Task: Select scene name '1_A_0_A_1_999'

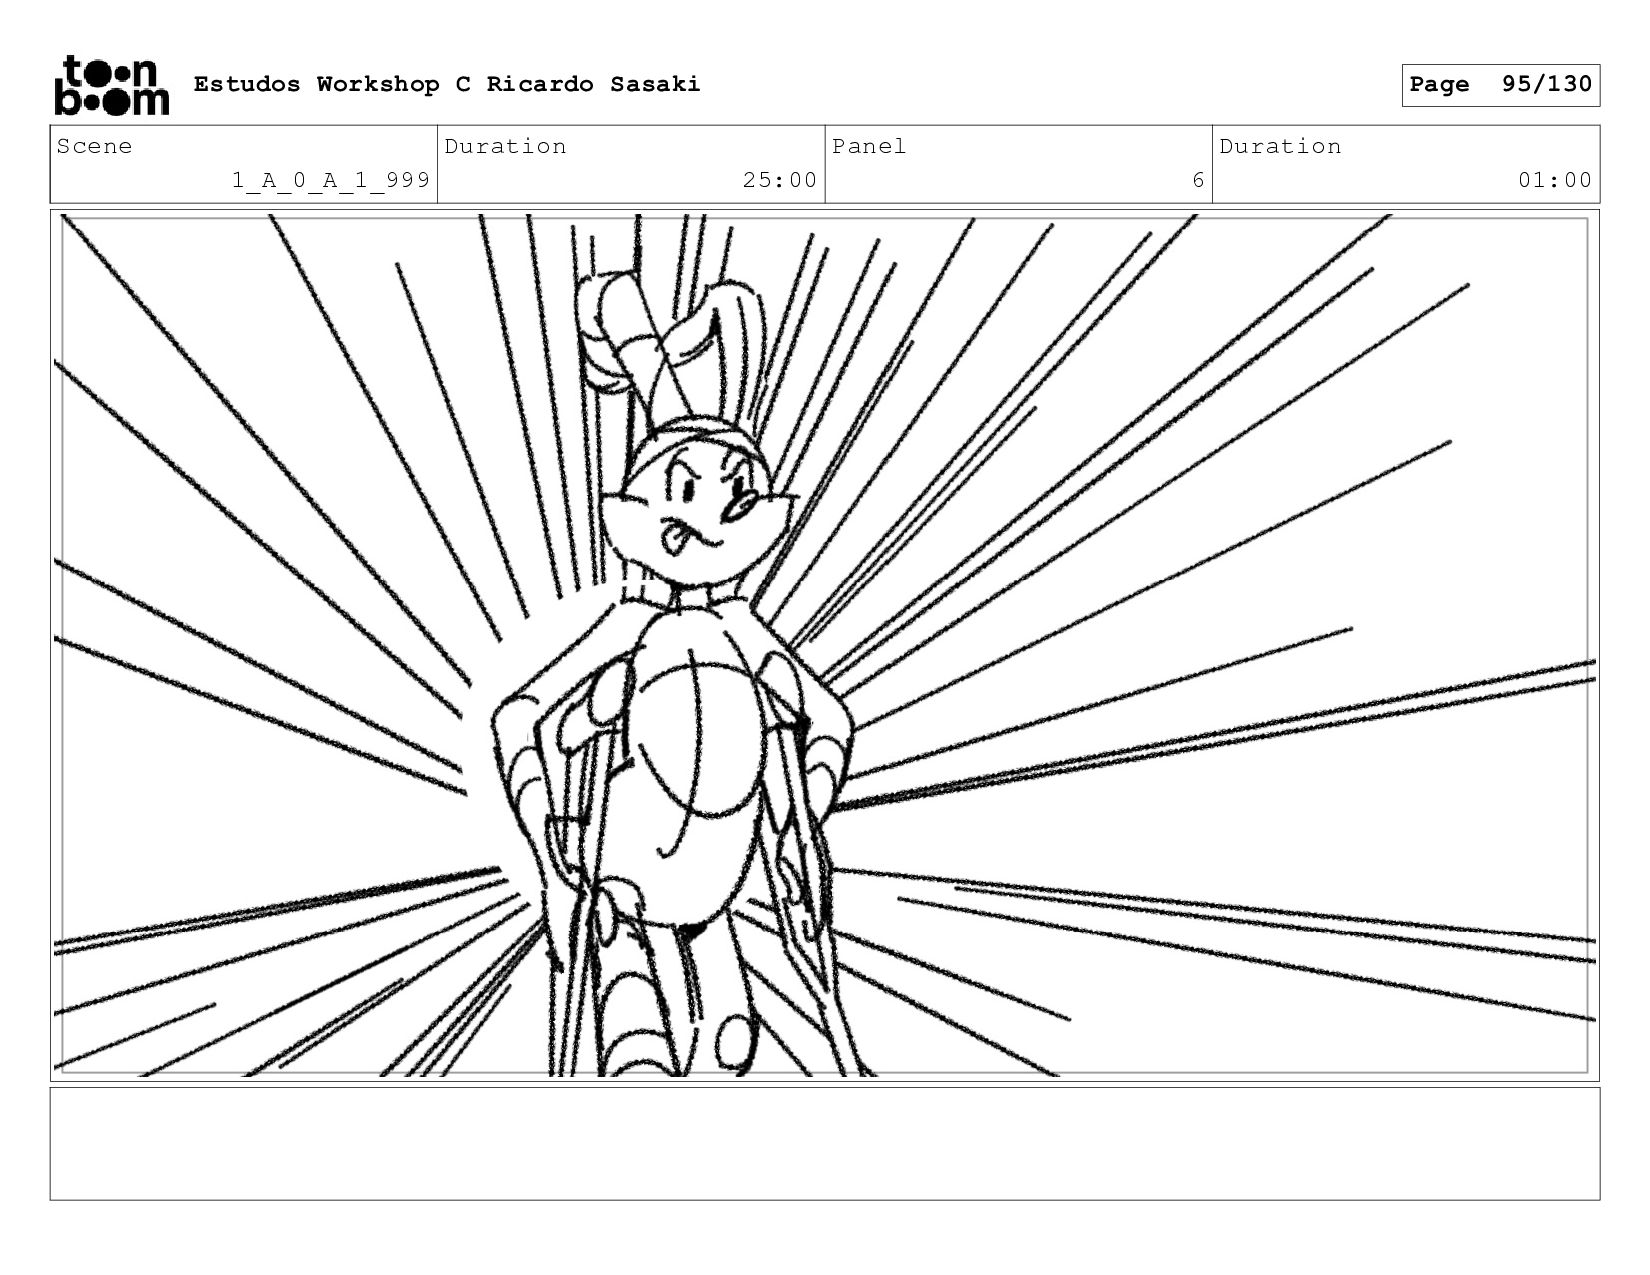Action: [x=331, y=180]
